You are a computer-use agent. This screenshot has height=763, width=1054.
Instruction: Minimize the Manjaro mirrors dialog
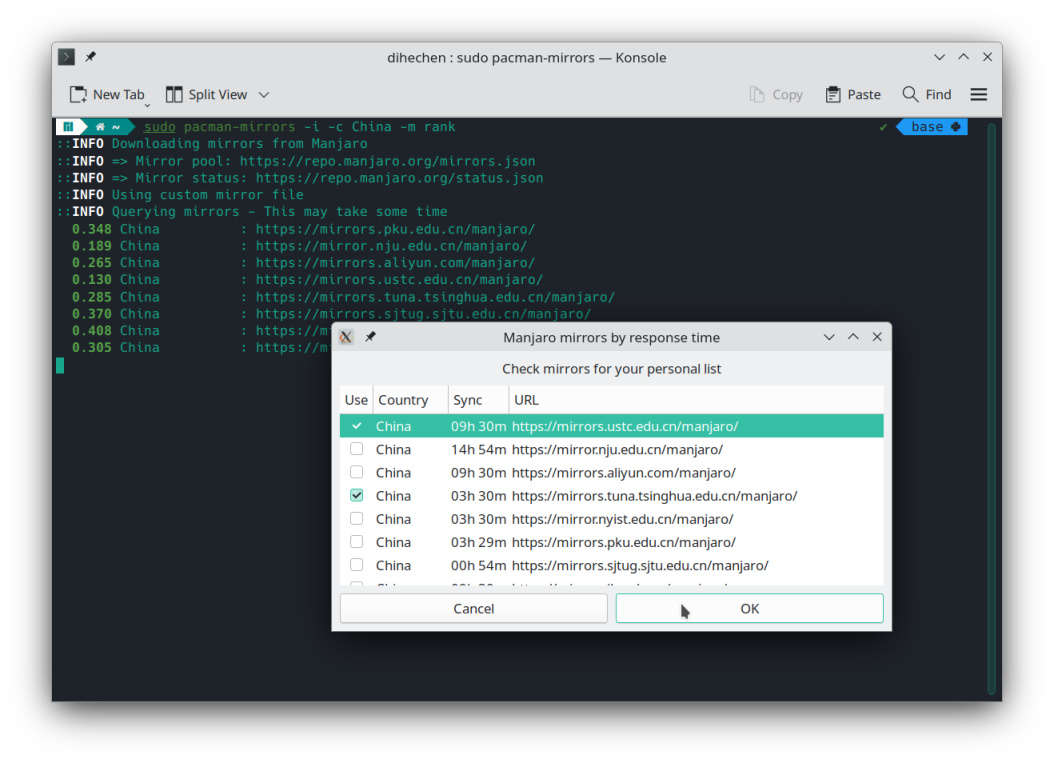tap(829, 337)
